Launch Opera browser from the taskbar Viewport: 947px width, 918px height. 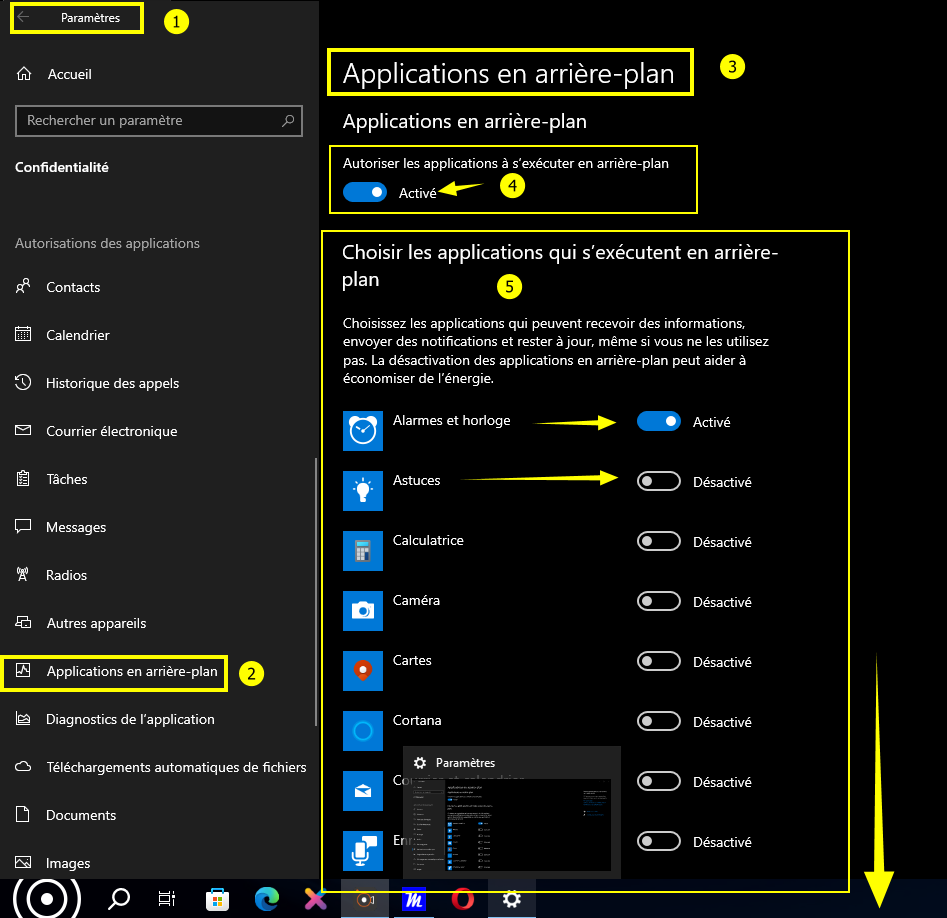463,899
